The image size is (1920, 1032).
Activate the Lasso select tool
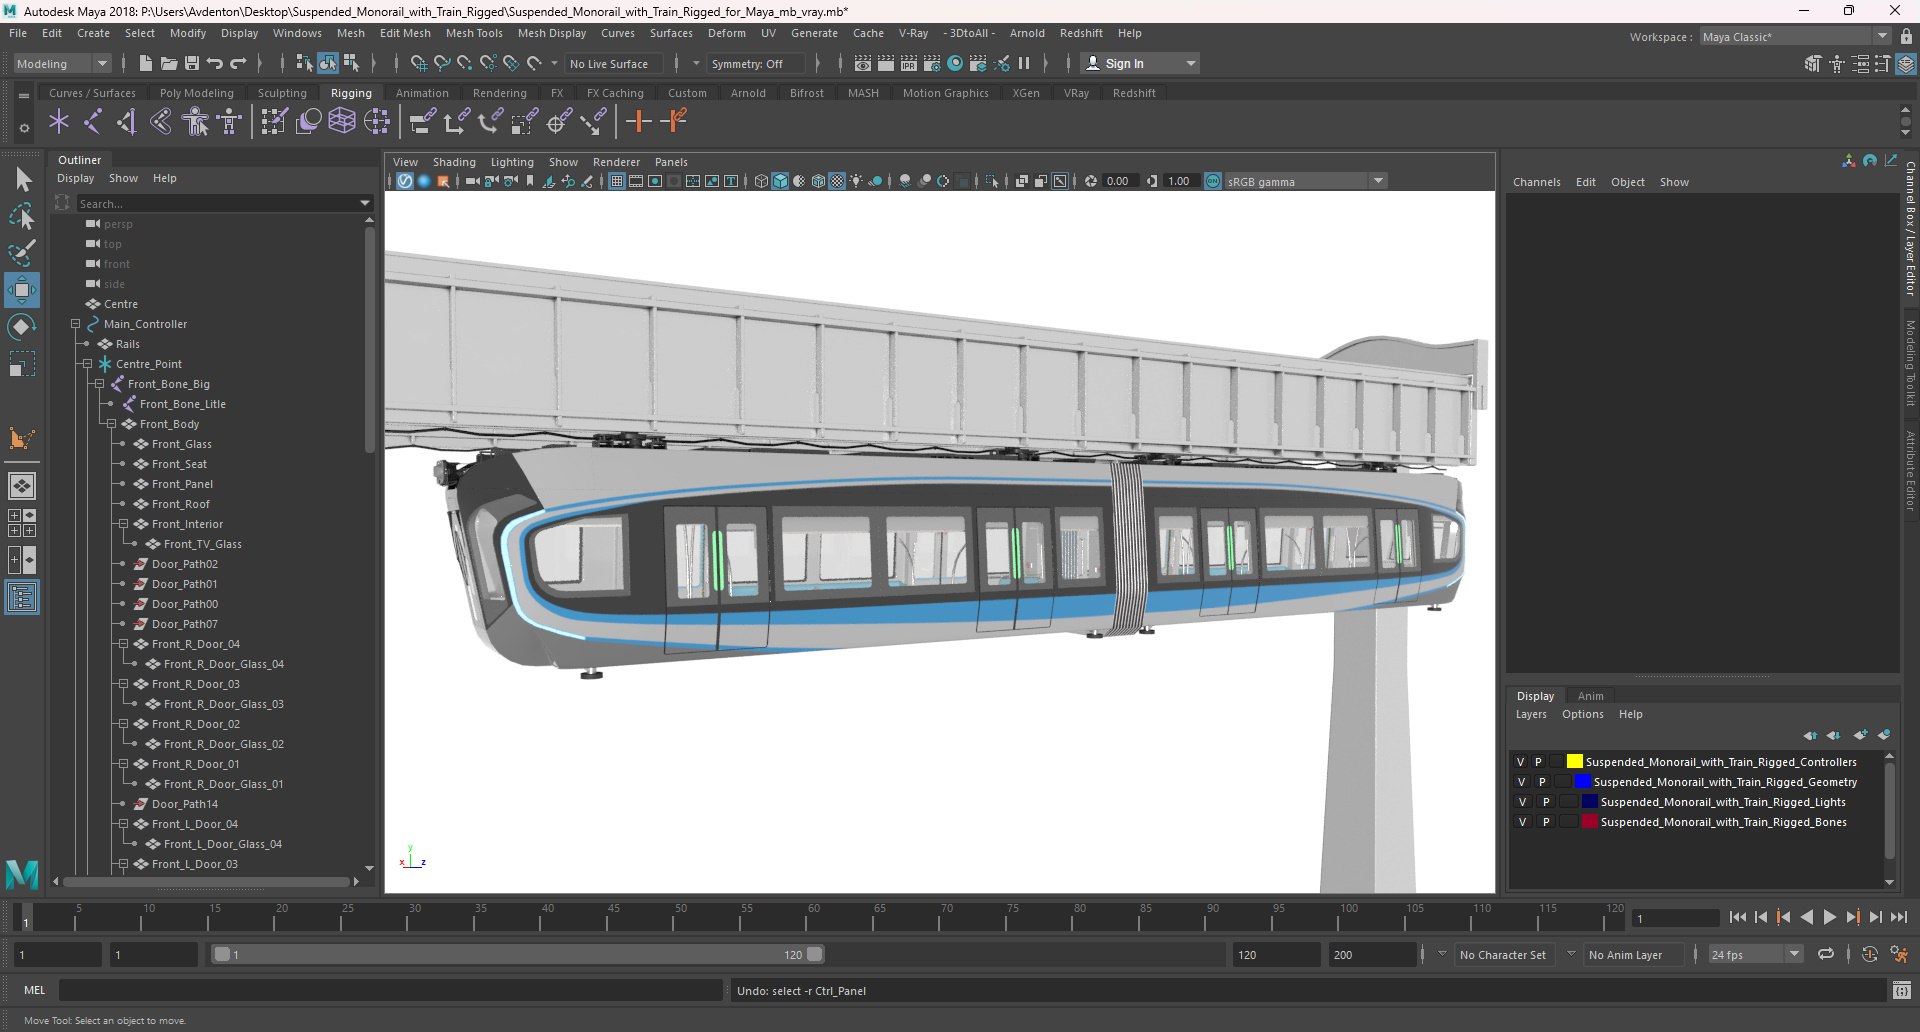(x=22, y=216)
